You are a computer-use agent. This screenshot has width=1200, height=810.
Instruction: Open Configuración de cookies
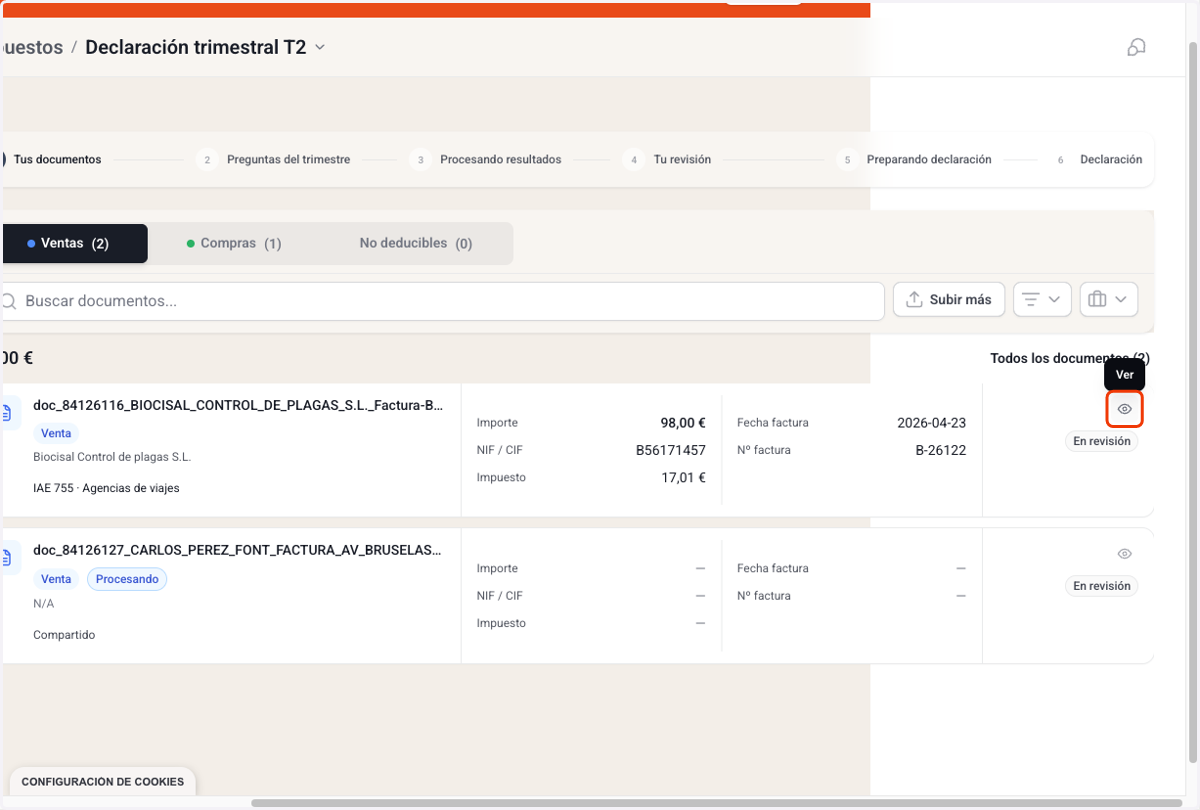pyautogui.click(x=103, y=782)
